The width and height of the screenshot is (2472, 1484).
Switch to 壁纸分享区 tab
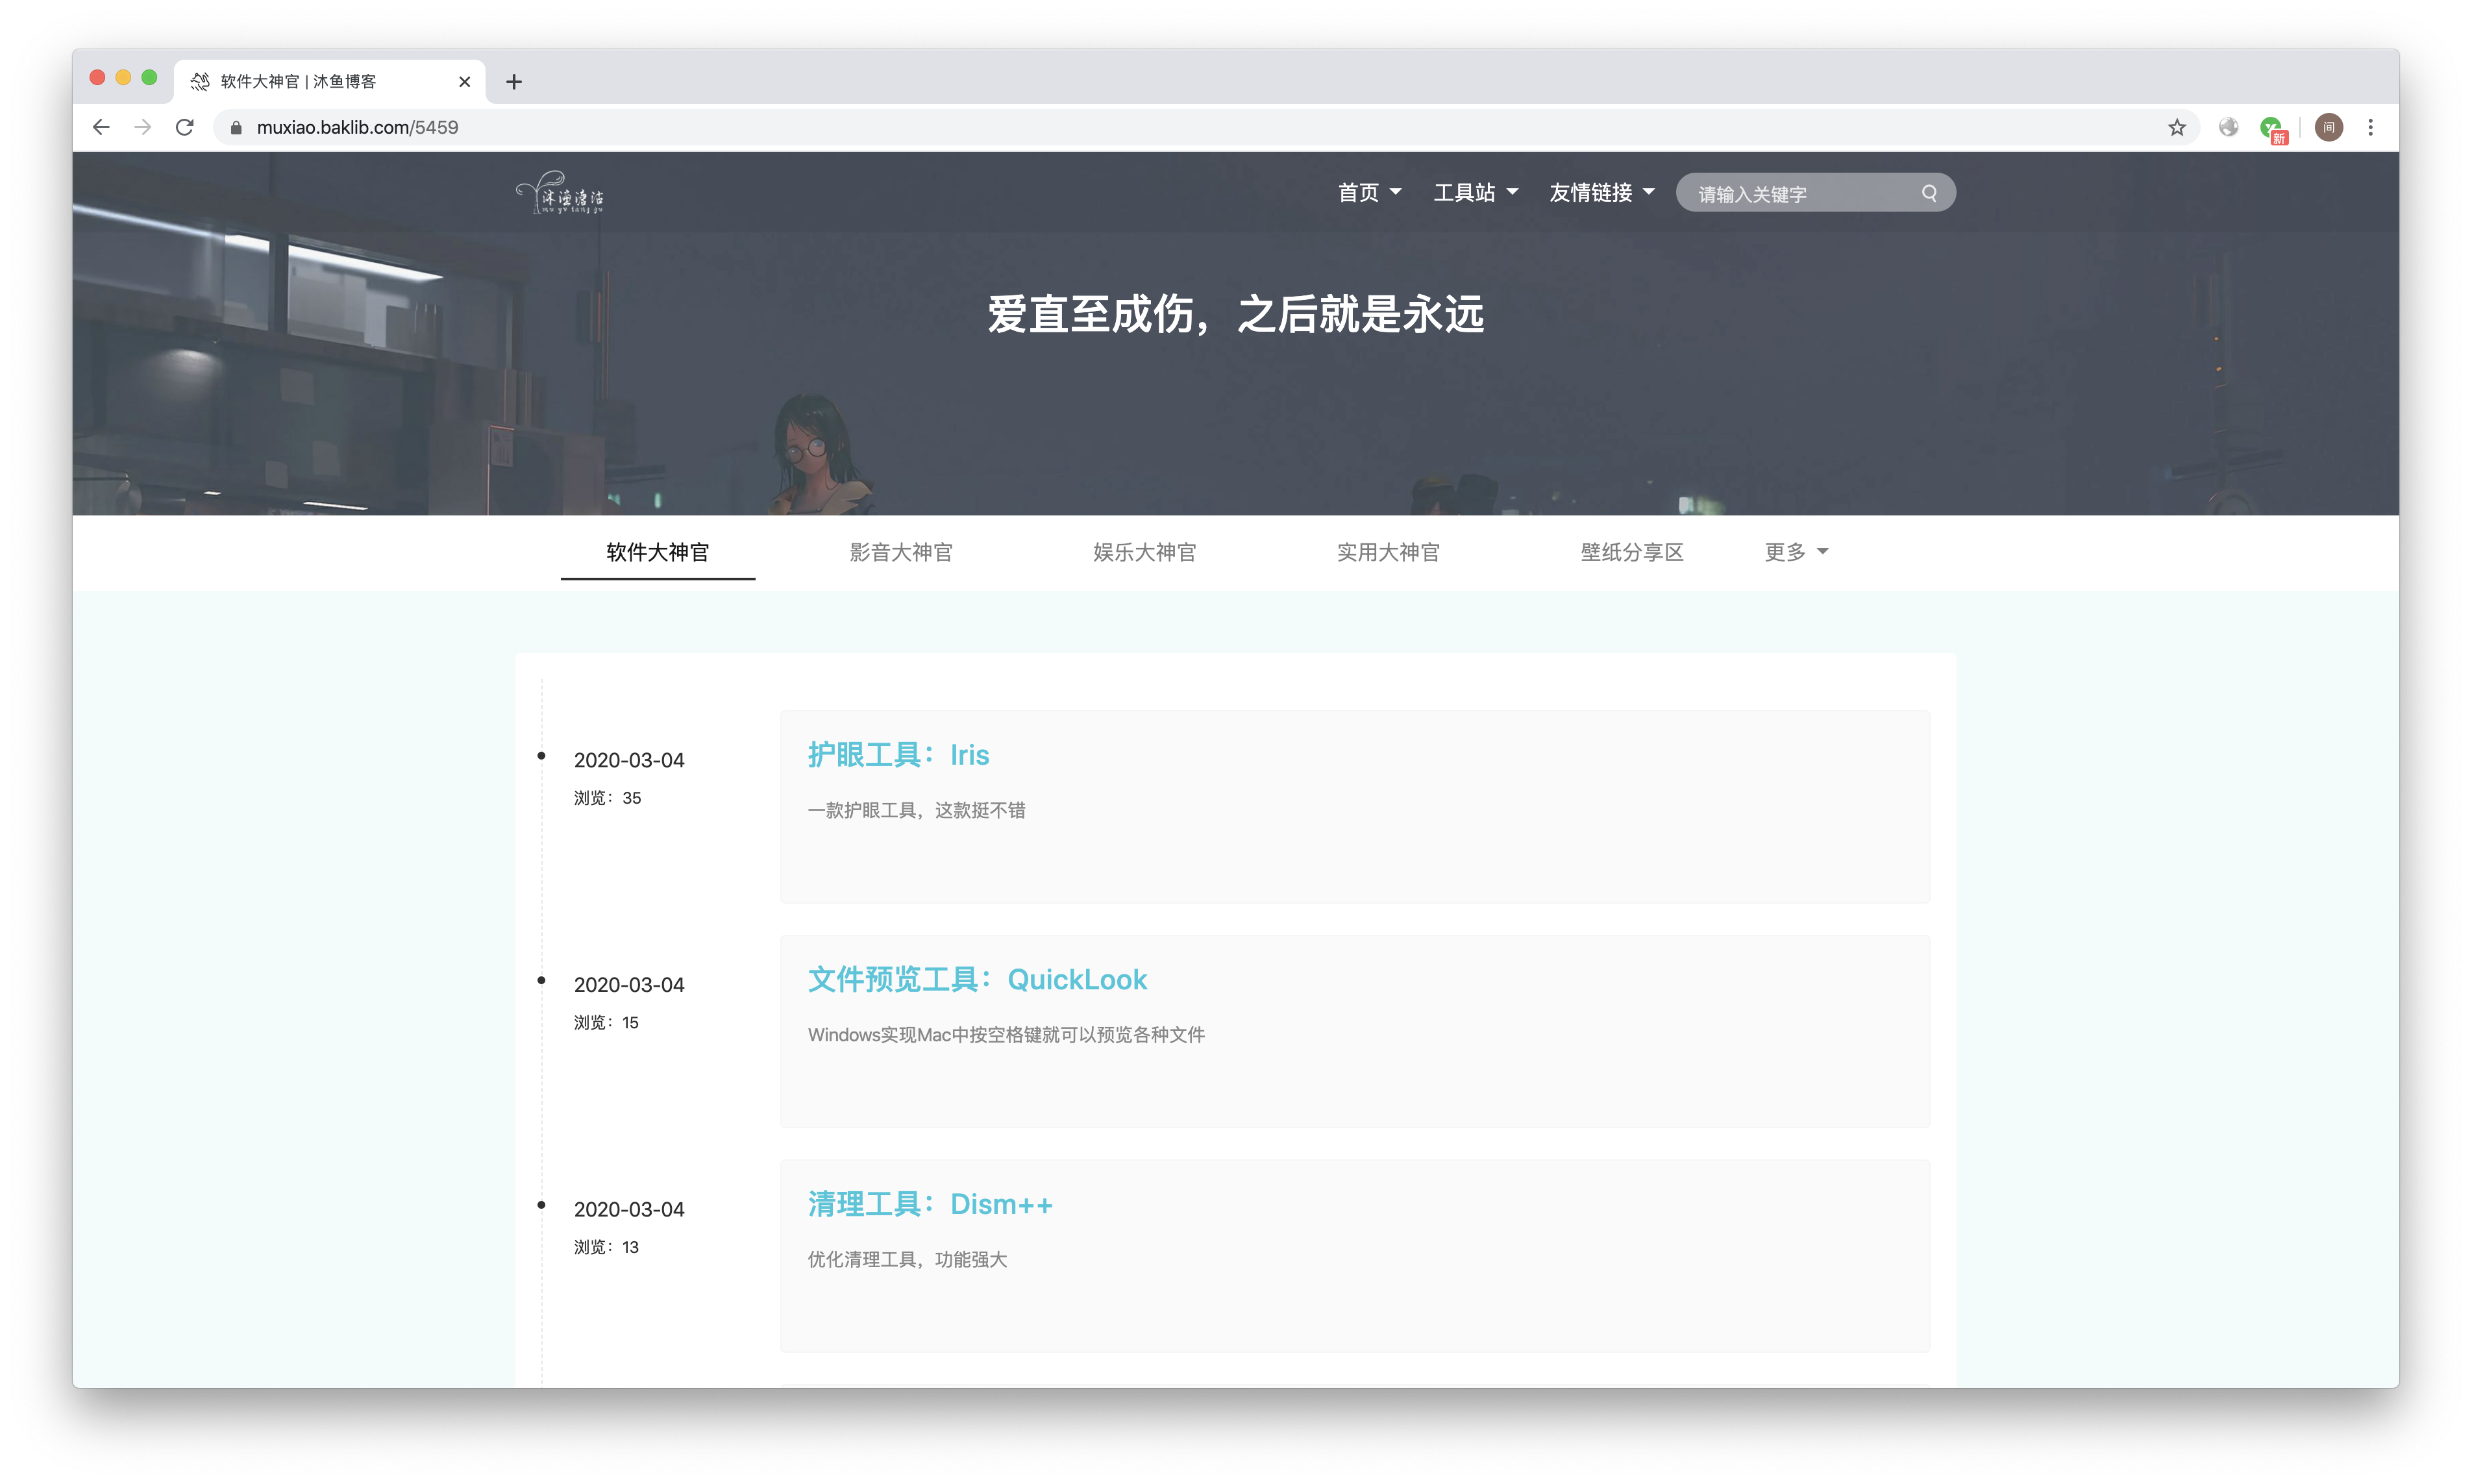tap(1632, 552)
